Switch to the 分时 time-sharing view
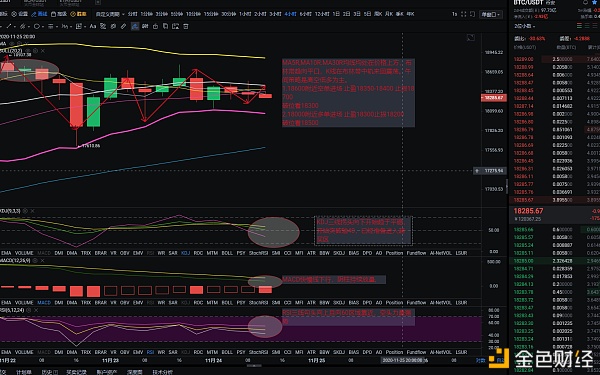This screenshot has width=600, height=375. [x=132, y=14]
